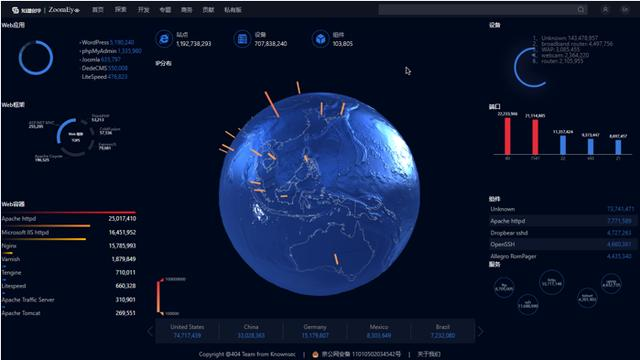640x360 pixels.
Task: Open the 私有版 menu item
Action: tap(233, 10)
